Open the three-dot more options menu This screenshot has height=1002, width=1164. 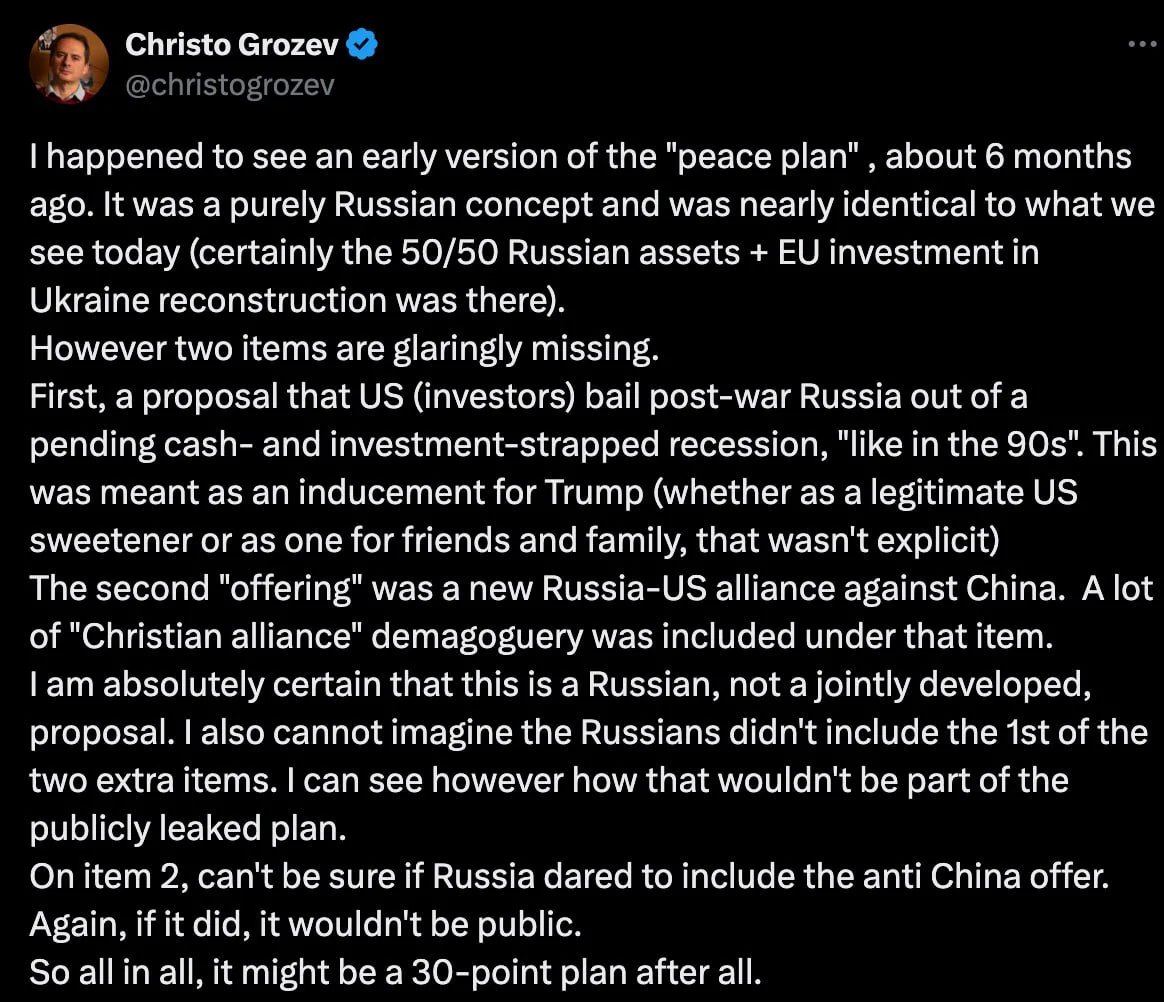(1141, 44)
